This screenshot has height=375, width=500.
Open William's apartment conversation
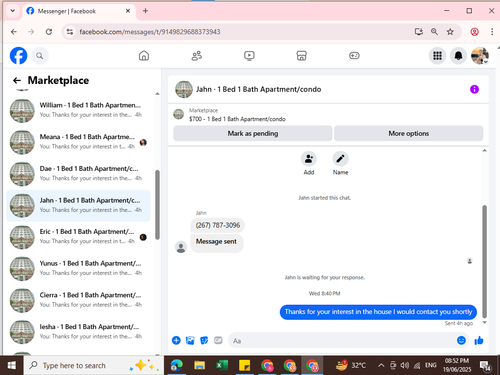78,110
